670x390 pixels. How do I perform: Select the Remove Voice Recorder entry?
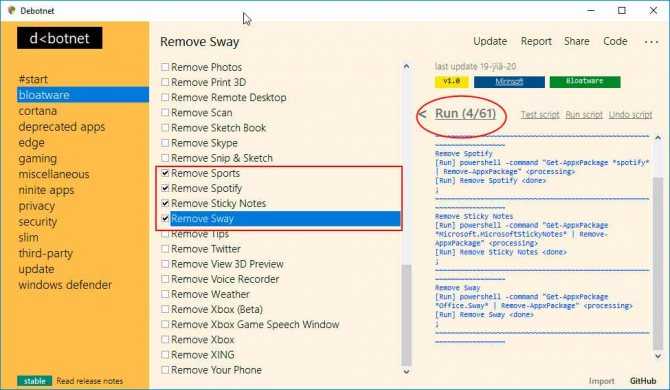click(x=225, y=279)
